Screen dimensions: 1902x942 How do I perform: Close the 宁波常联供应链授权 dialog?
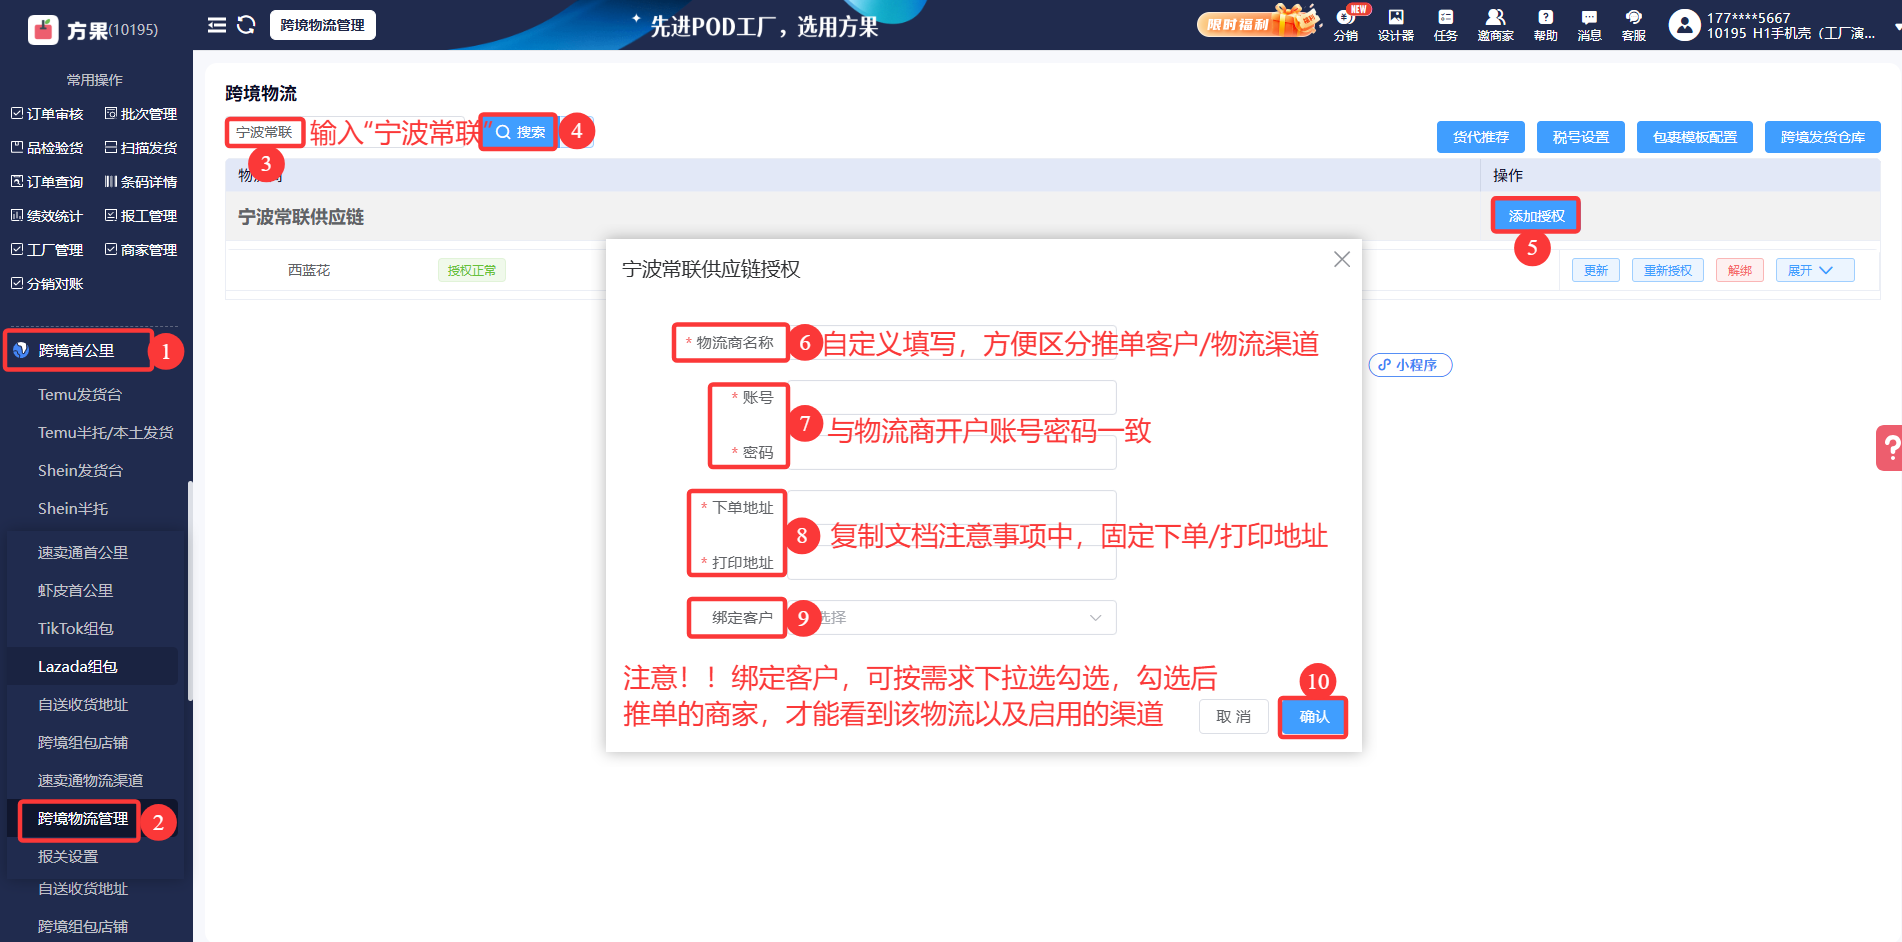pos(1342,260)
